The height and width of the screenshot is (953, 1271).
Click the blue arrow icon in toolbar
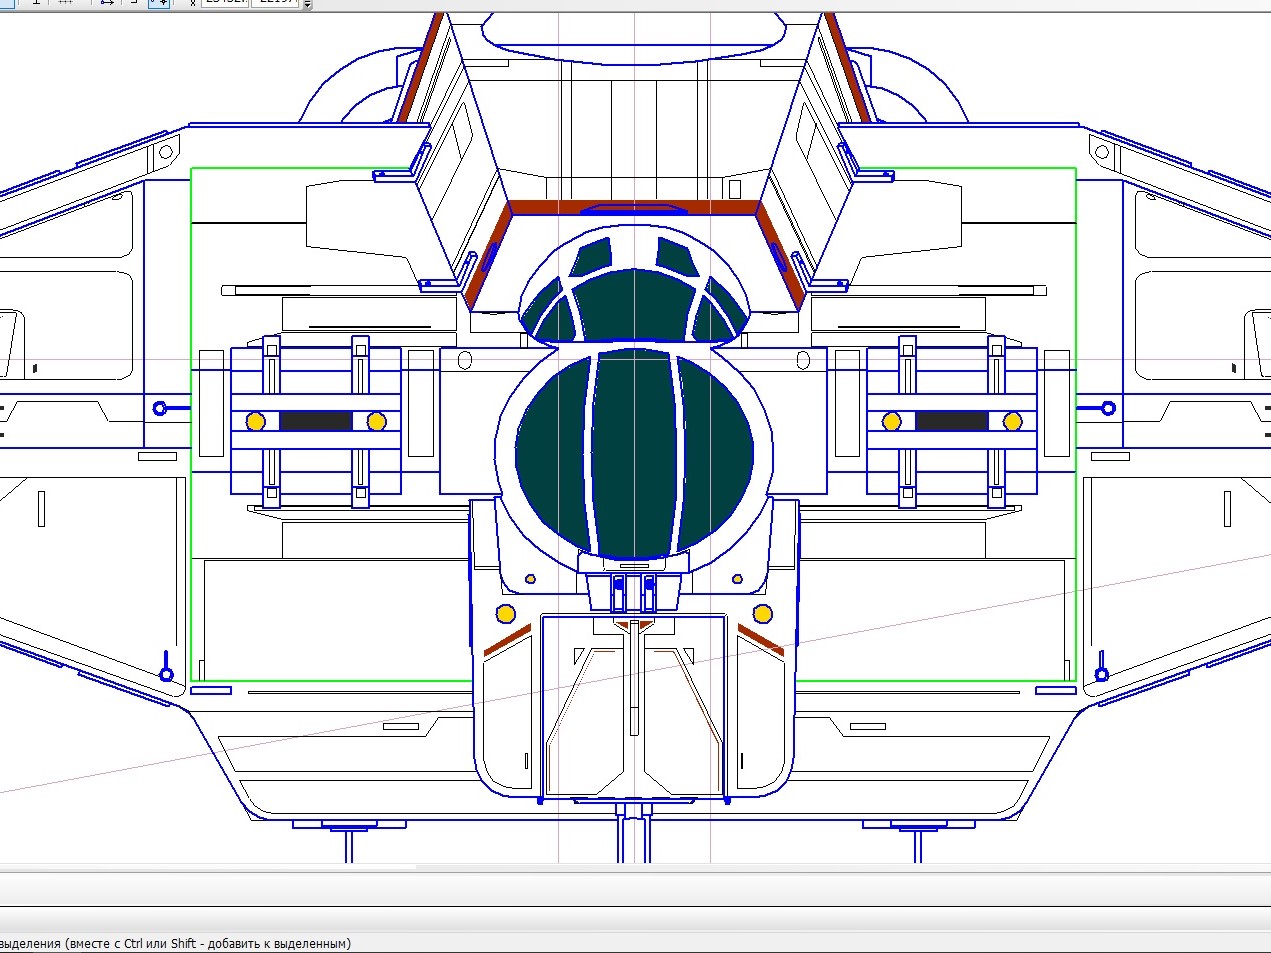(x=107, y=3)
